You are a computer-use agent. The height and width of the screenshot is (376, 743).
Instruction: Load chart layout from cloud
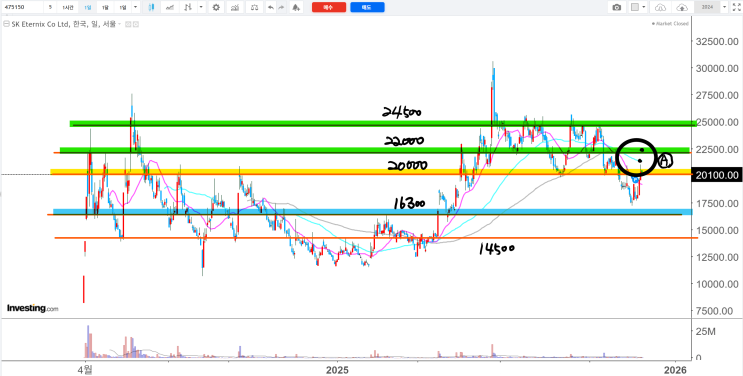pyautogui.click(x=661, y=7)
